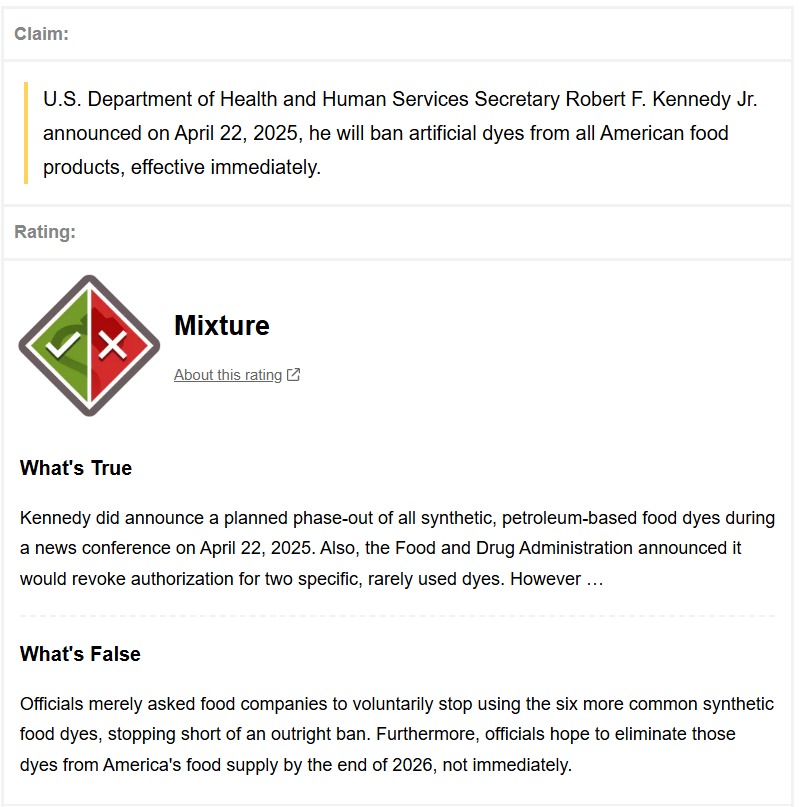Click the external link icon after About this rating
The height and width of the screenshot is (807, 802).
click(x=294, y=375)
